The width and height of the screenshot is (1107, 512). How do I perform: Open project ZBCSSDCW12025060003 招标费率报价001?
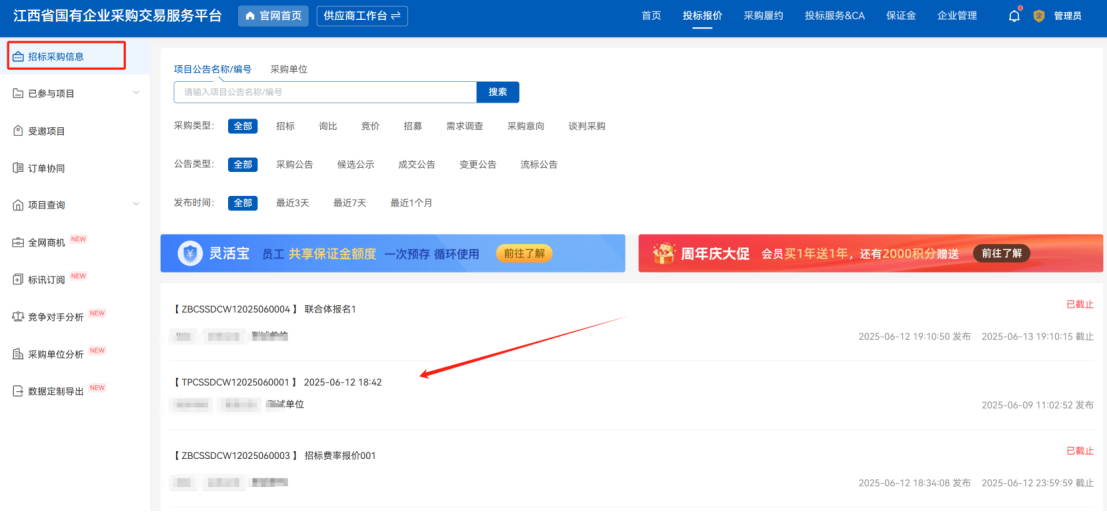[274, 456]
